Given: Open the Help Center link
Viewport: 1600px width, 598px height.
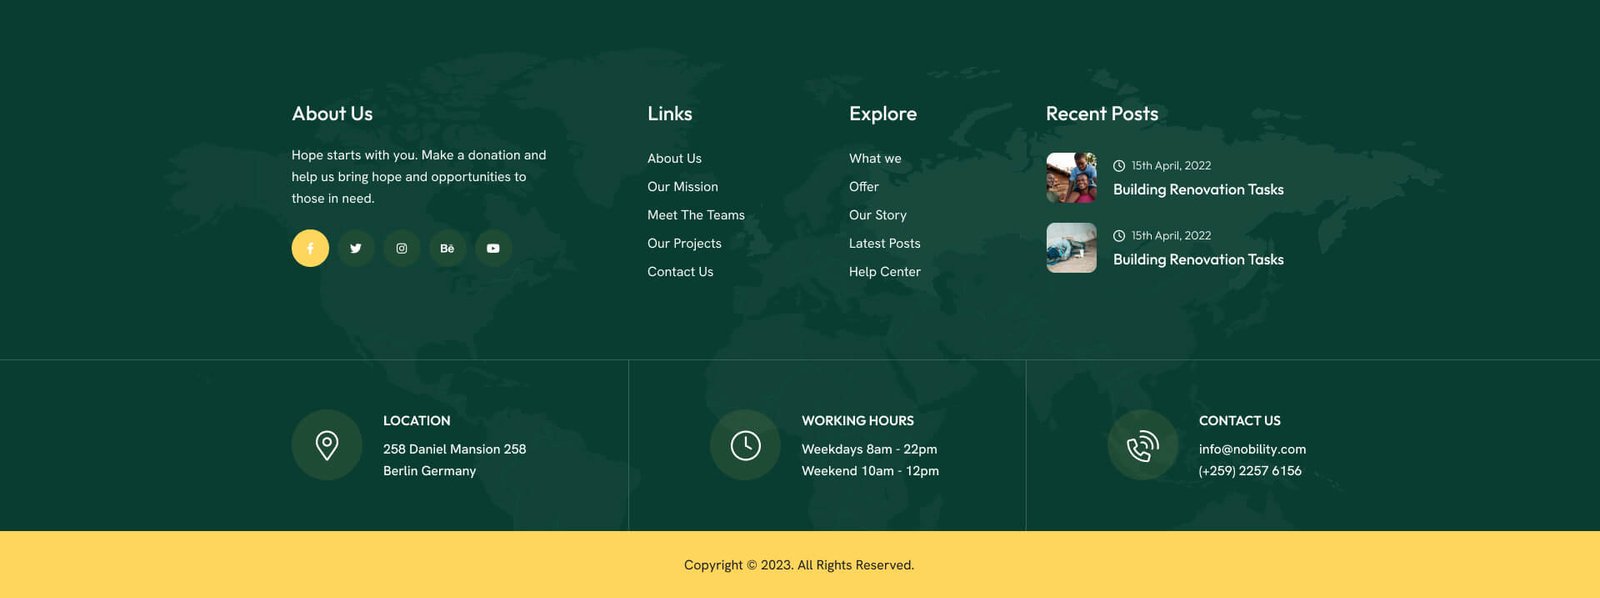Looking at the screenshot, I should (x=885, y=271).
